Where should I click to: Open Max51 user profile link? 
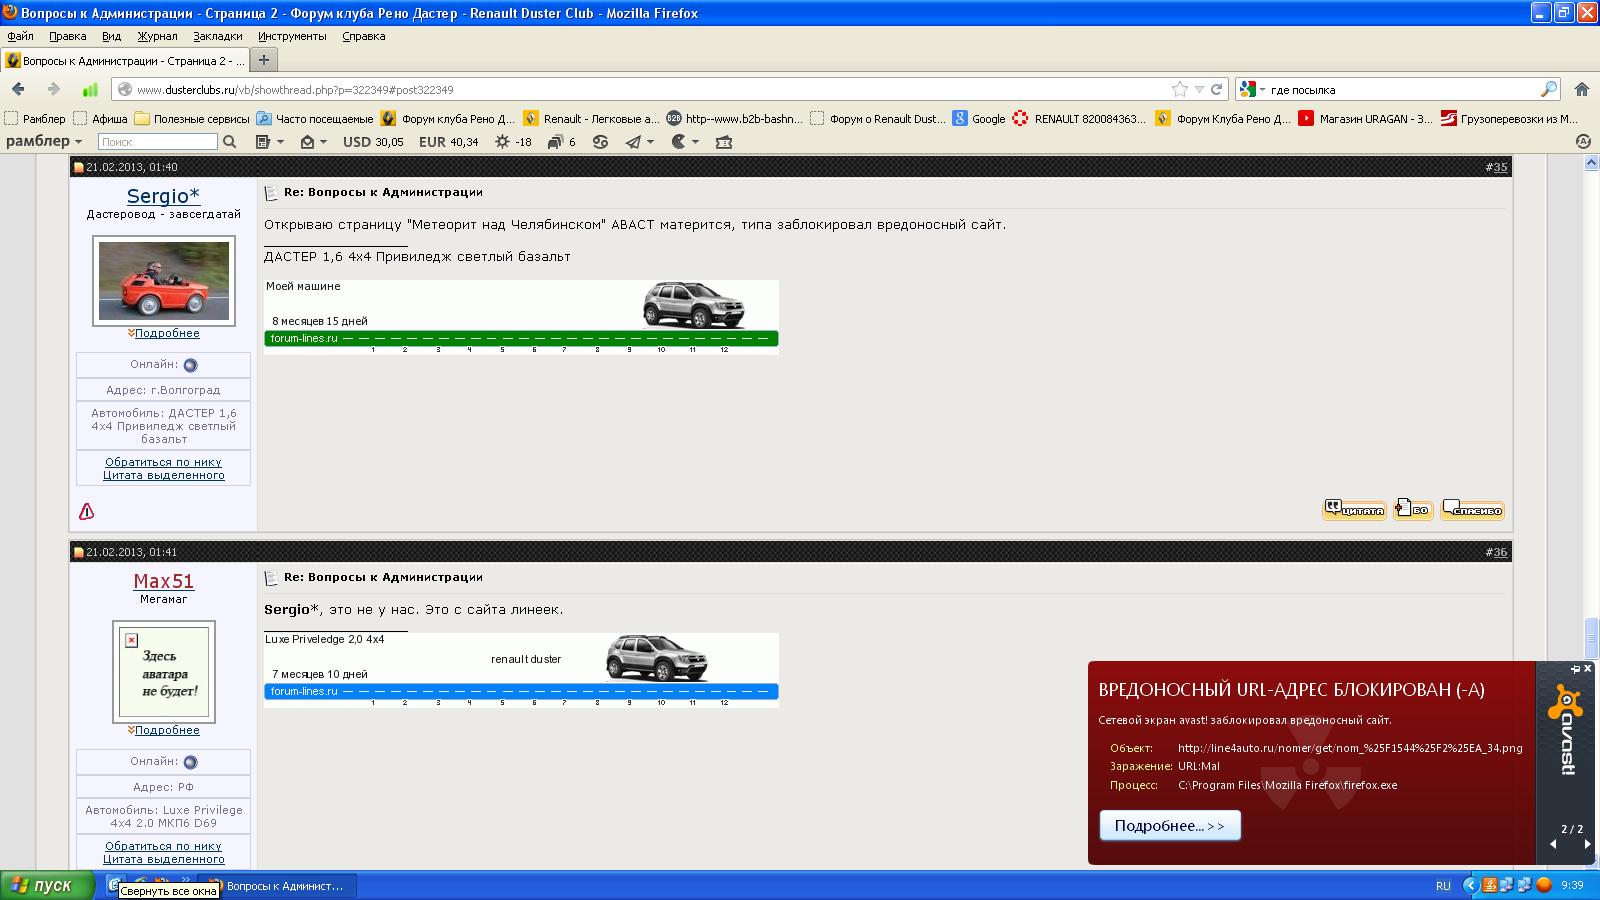(x=164, y=581)
